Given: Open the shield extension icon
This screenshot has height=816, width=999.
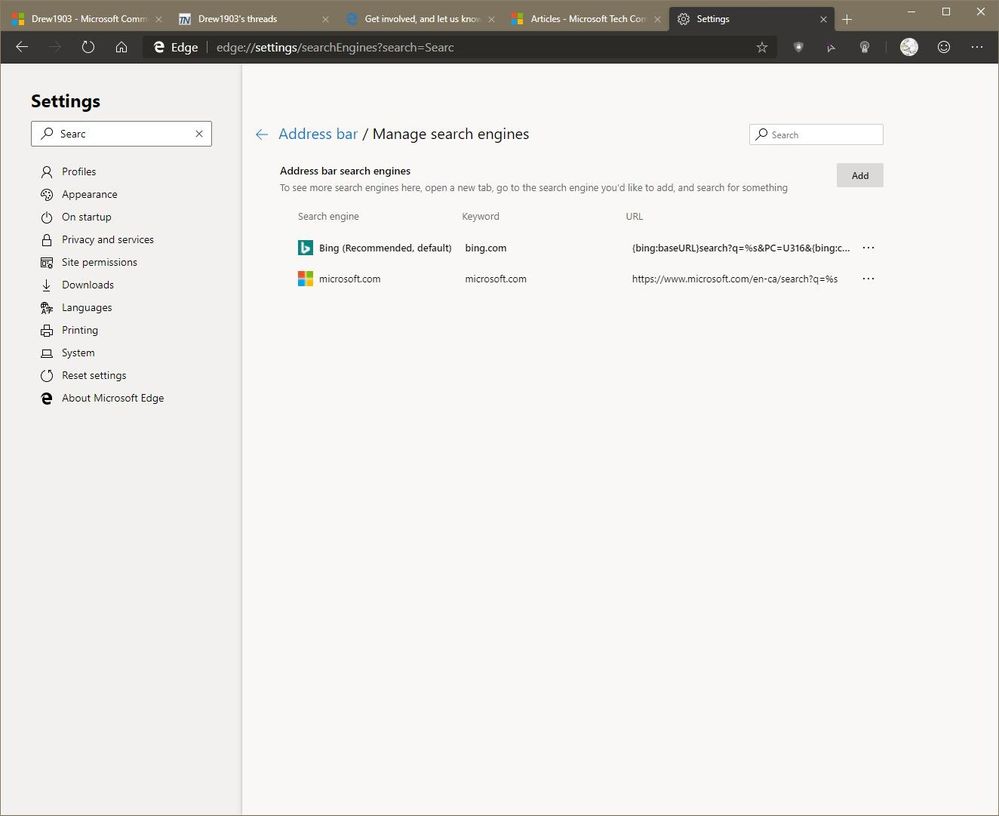Looking at the screenshot, I should click(x=798, y=47).
